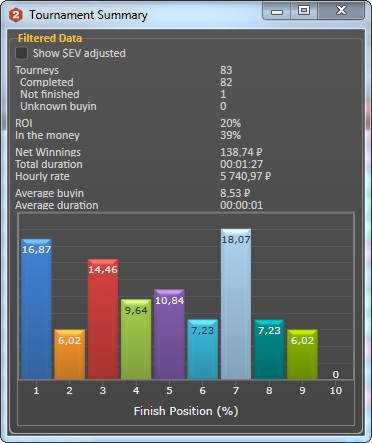Image resolution: width=372 pixels, height=443 pixels.
Task: Click the Tournament Summary window title
Action: 88,15
